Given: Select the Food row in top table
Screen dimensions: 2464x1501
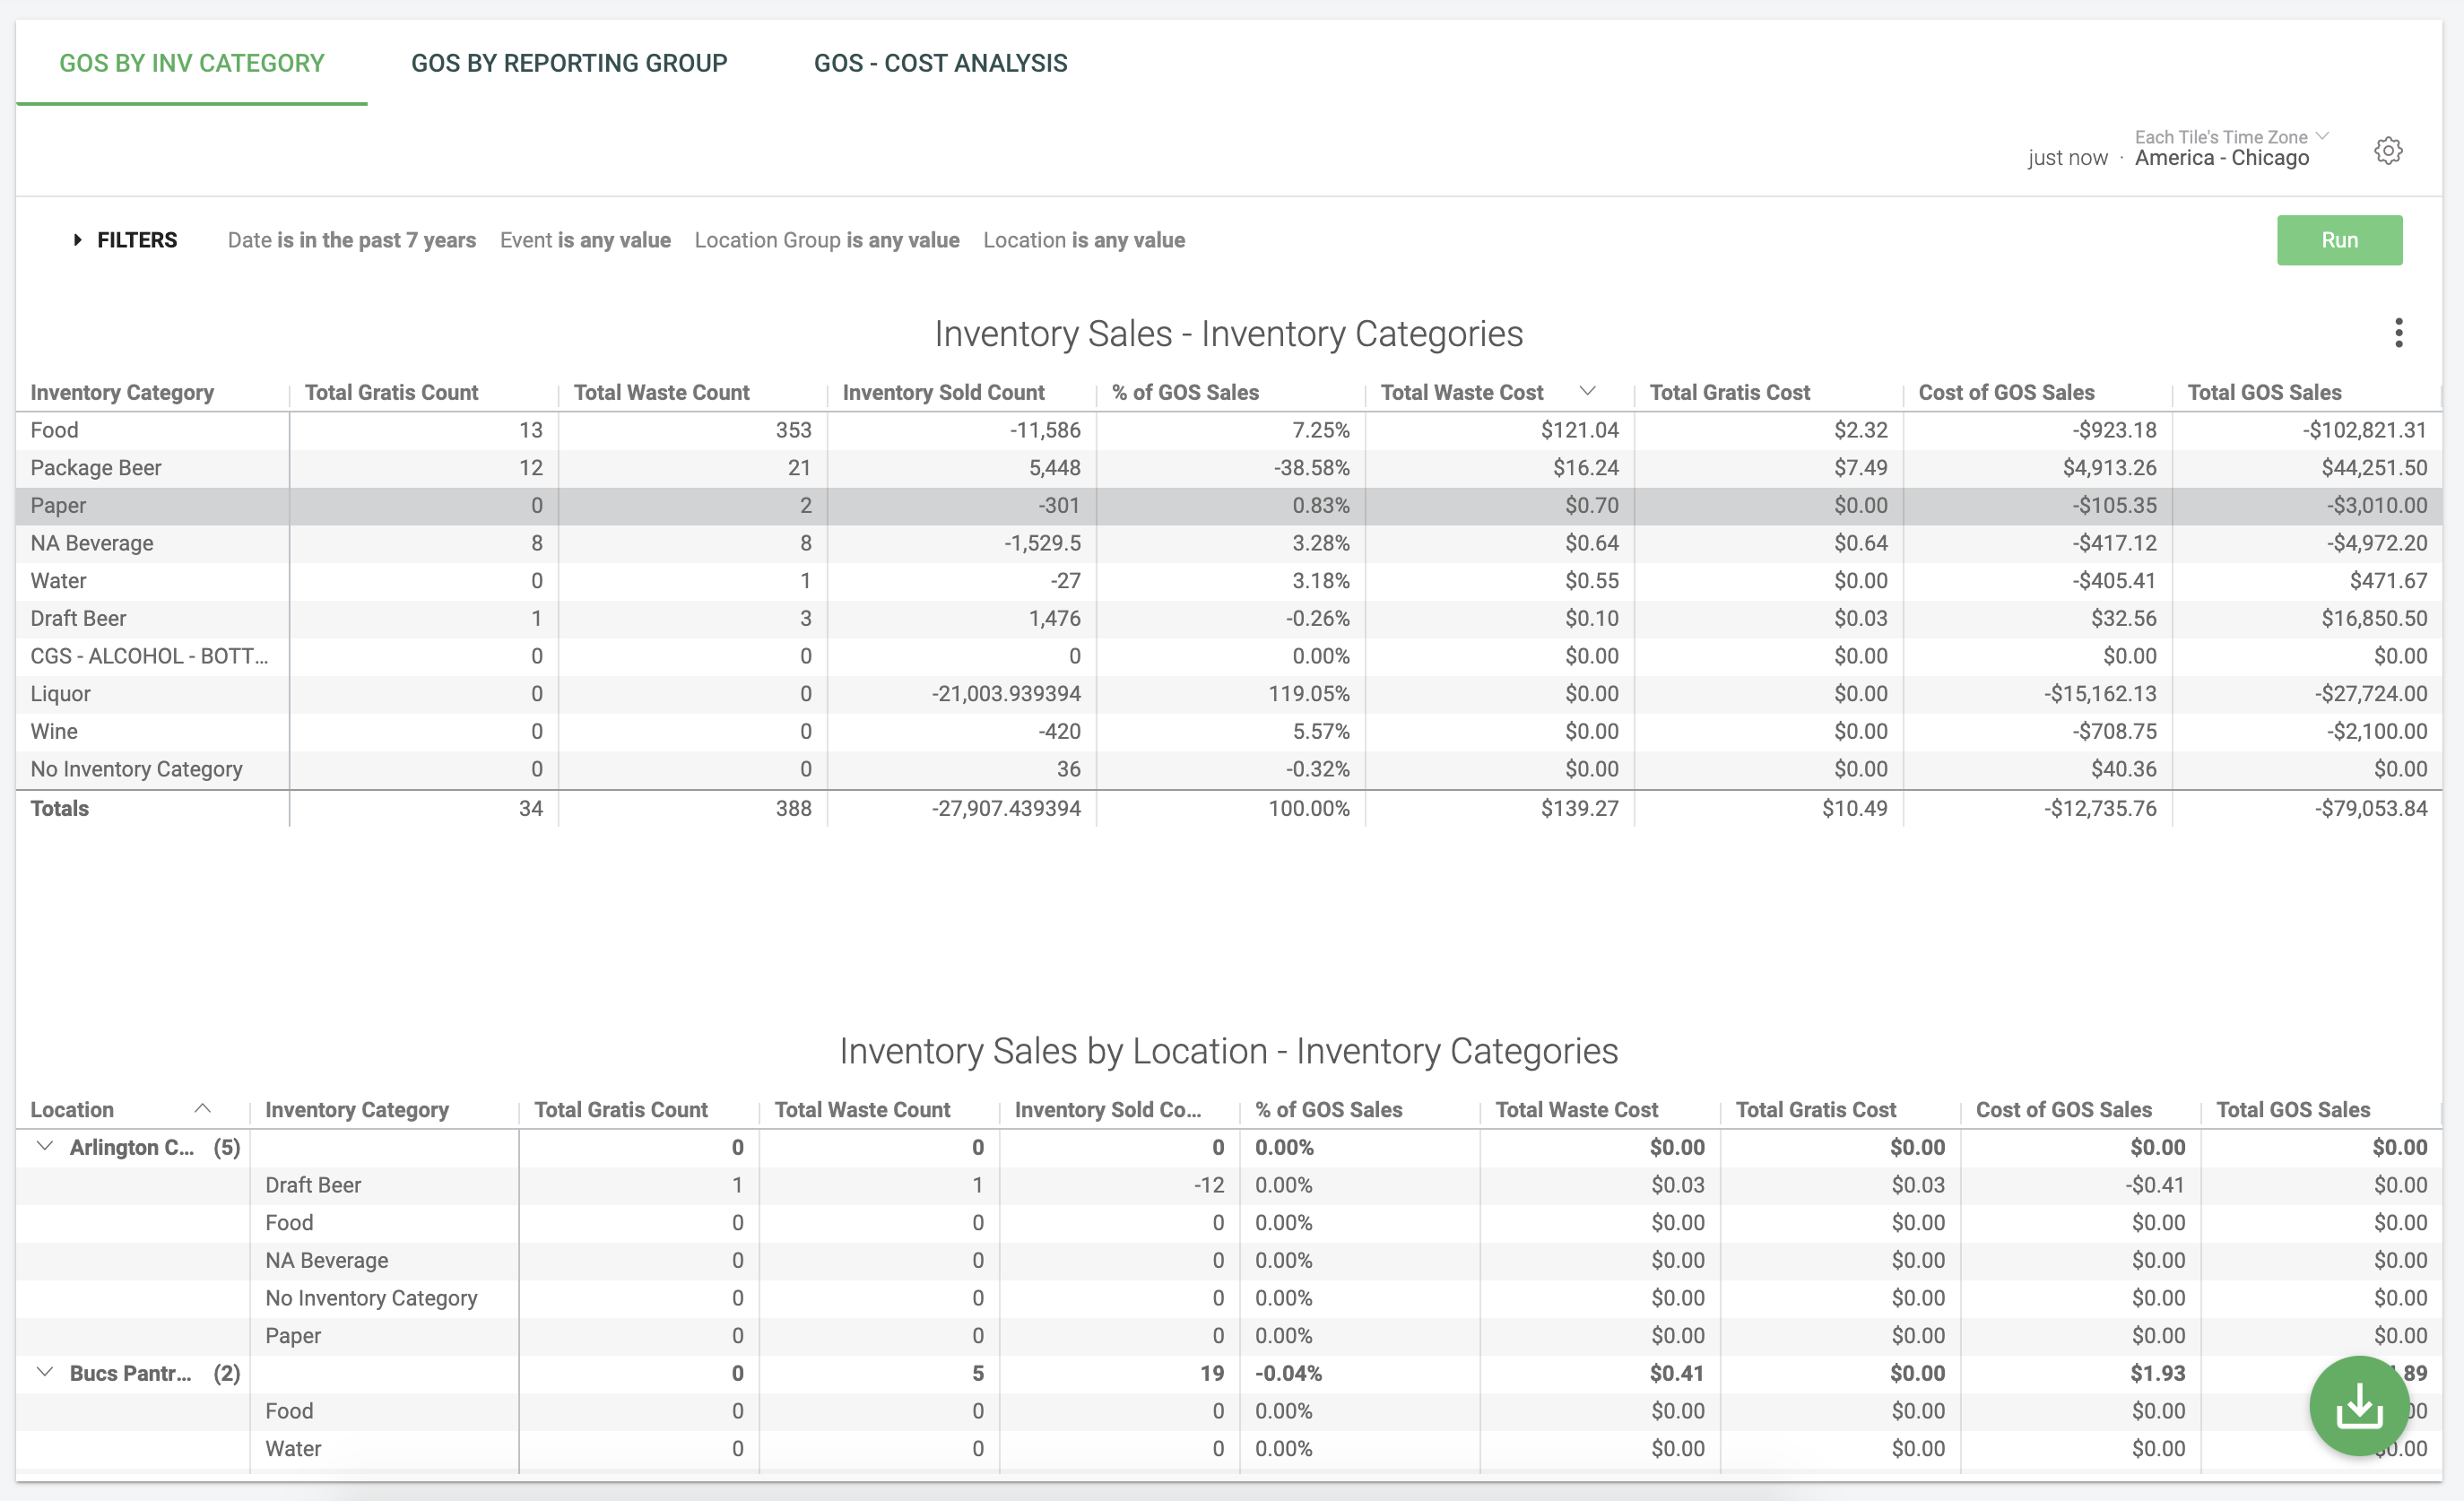Looking at the screenshot, I should point(1229,430).
